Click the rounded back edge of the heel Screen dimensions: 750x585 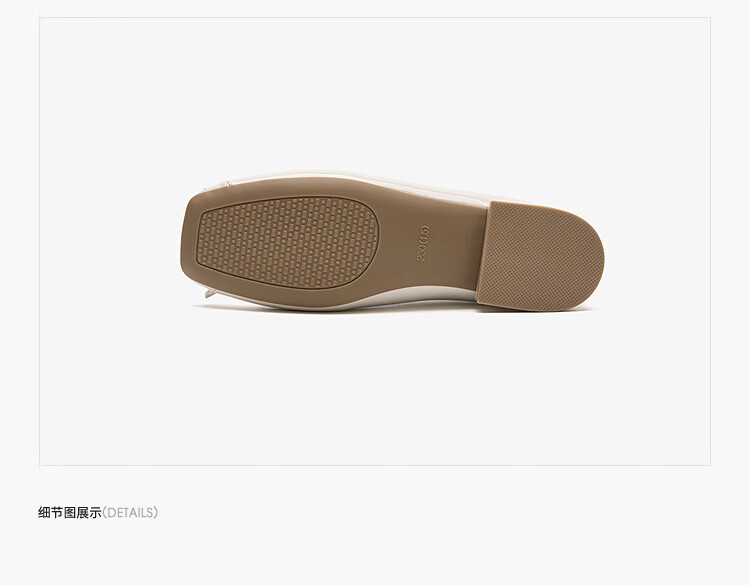click(x=599, y=258)
